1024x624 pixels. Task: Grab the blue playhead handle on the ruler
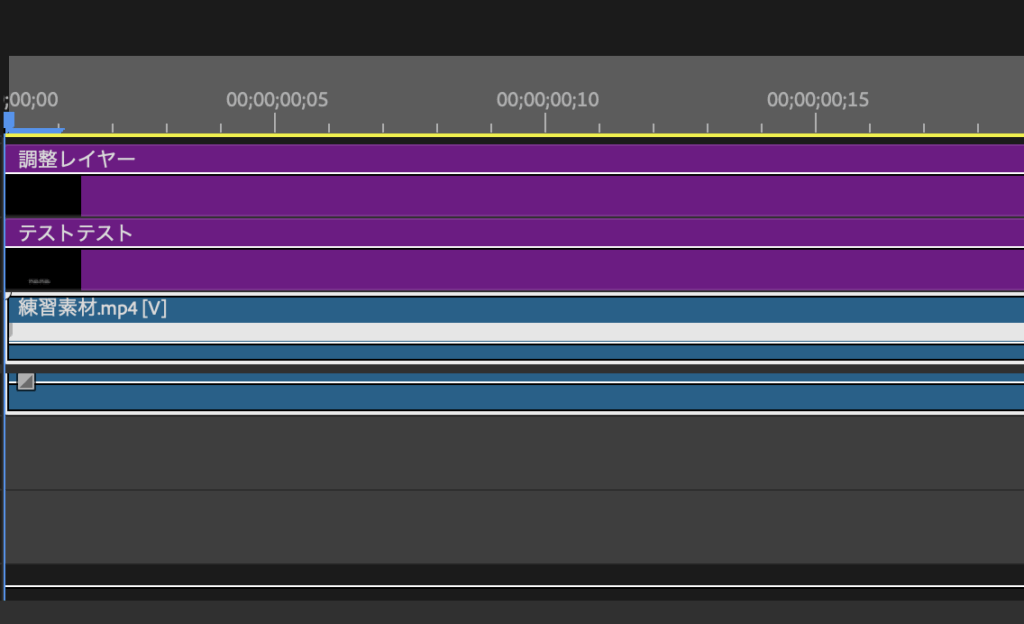pyautogui.click(x=10, y=121)
